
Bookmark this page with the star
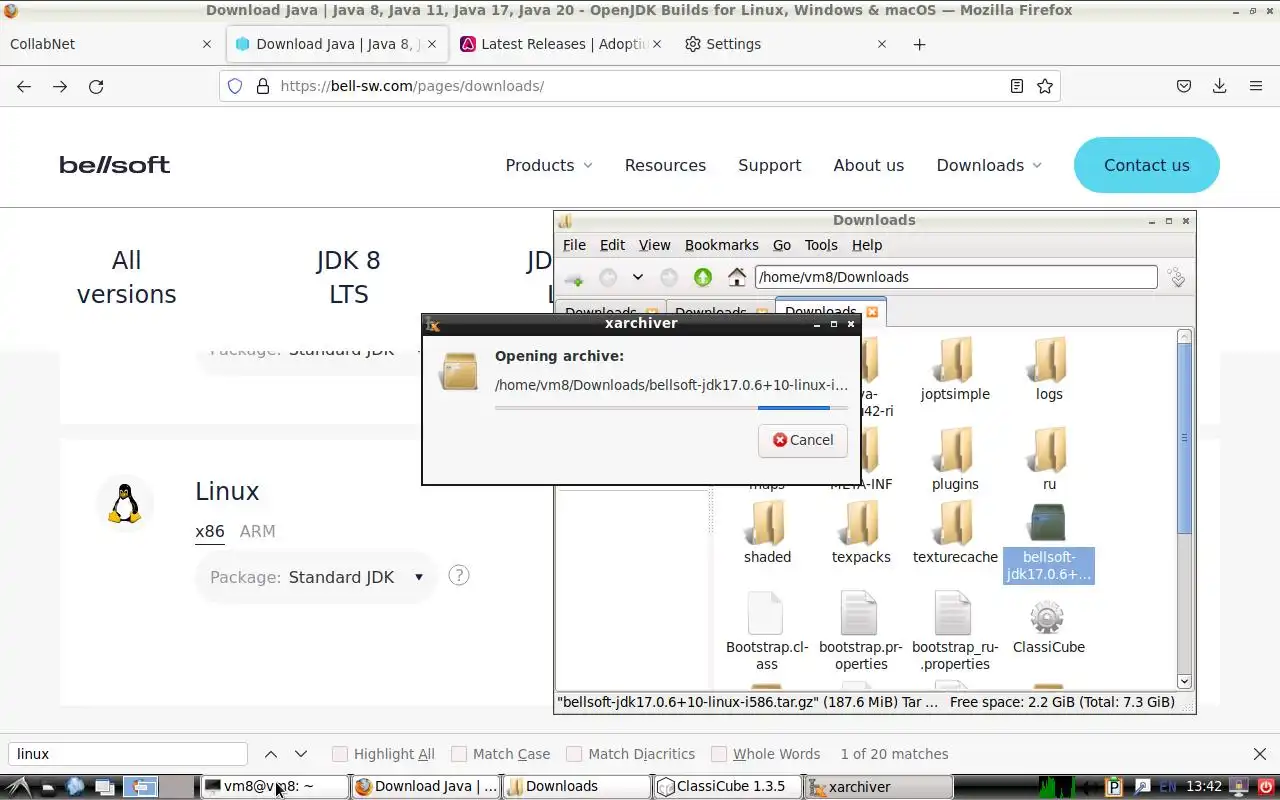point(1045,86)
